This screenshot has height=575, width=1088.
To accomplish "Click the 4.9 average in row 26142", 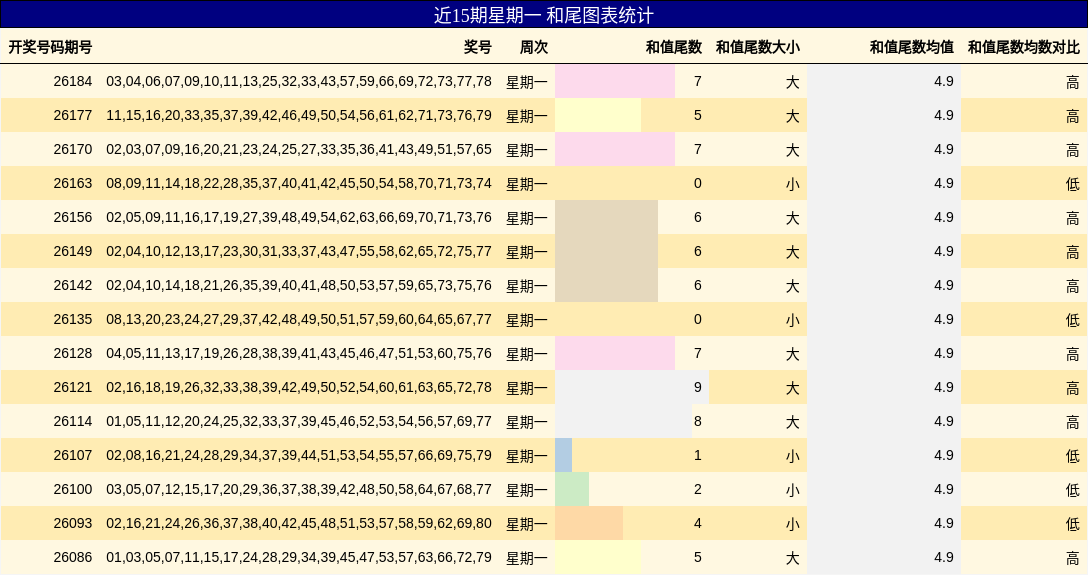I will (944, 285).
